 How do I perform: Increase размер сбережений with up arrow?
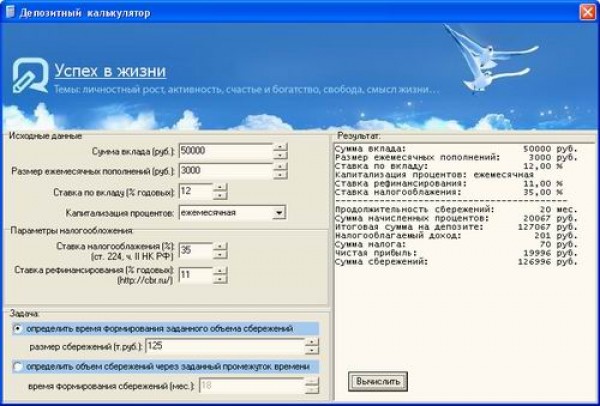pyautogui.click(x=312, y=342)
